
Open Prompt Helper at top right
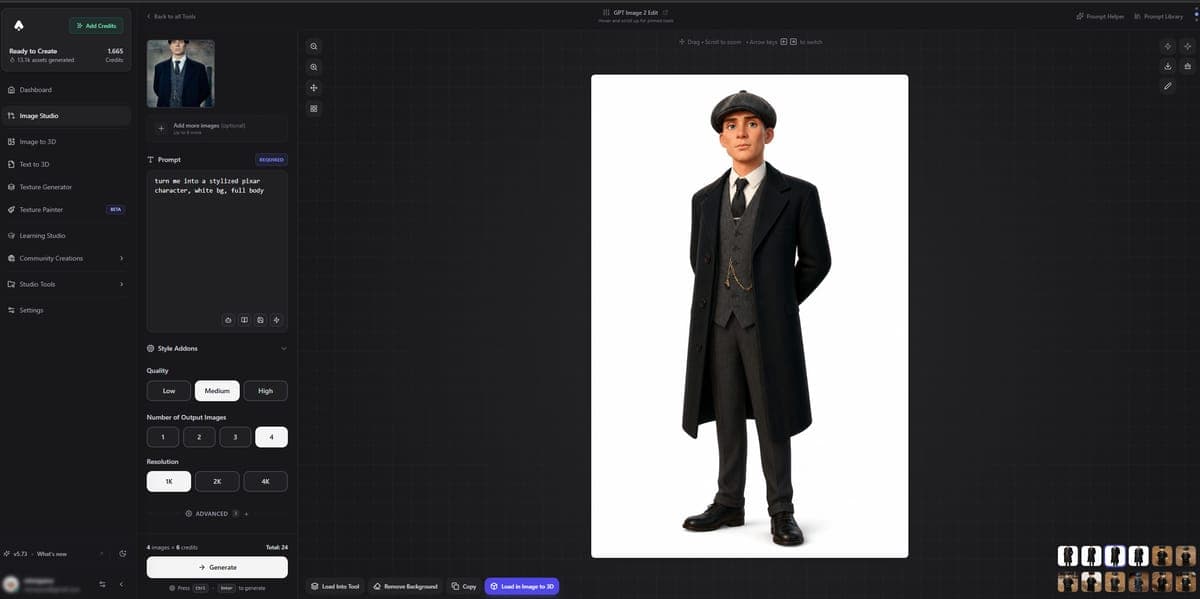(x=1100, y=17)
